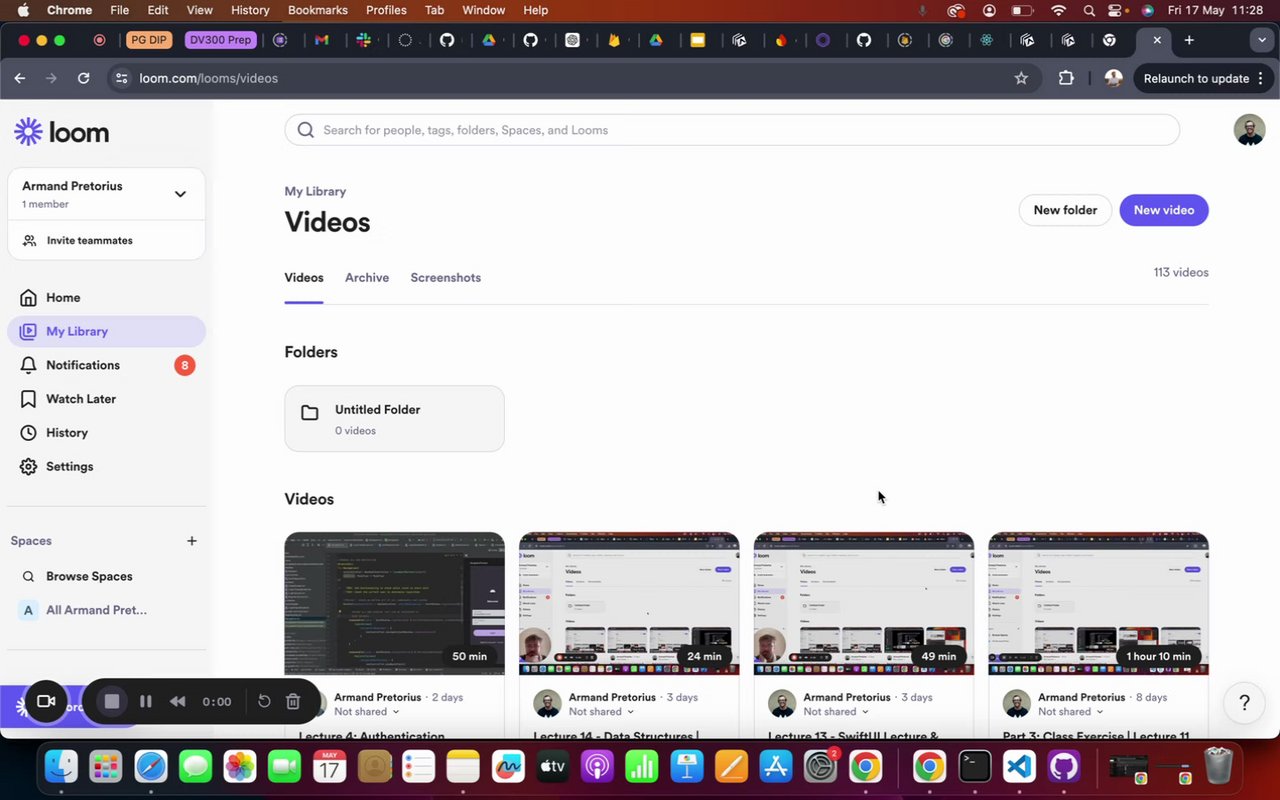Open the Trash in the dock
1280x800 pixels.
[1218, 767]
